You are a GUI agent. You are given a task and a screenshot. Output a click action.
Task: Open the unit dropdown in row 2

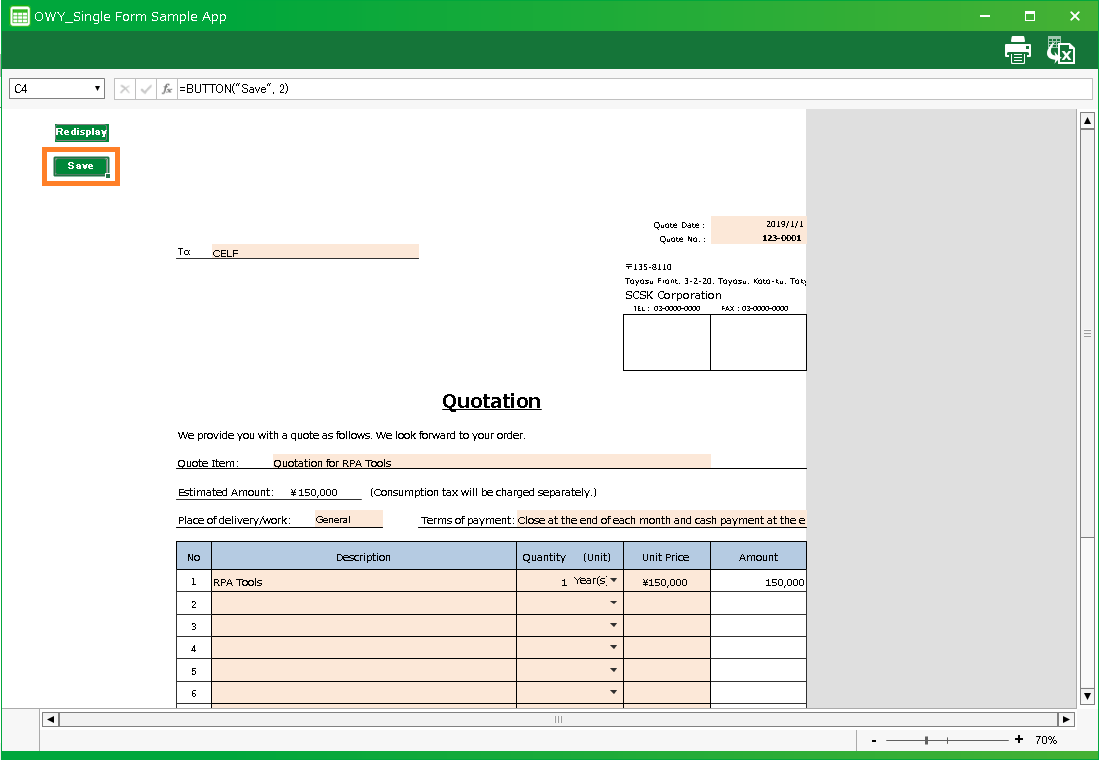[x=613, y=604]
